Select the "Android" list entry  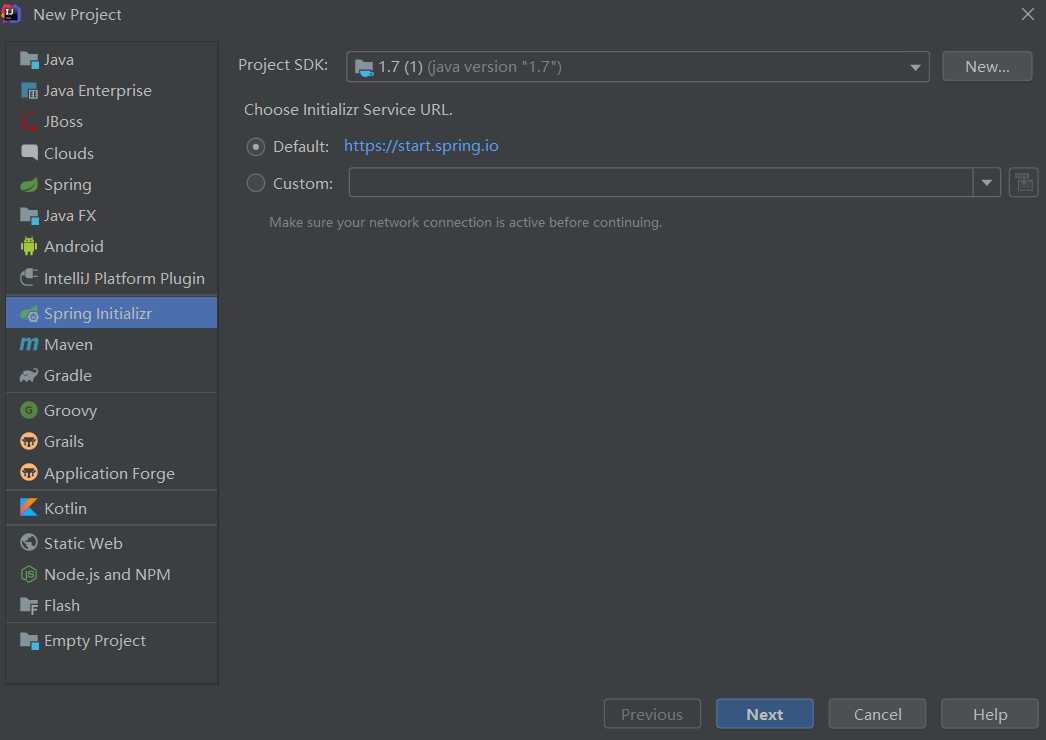click(x=111, y=246)
